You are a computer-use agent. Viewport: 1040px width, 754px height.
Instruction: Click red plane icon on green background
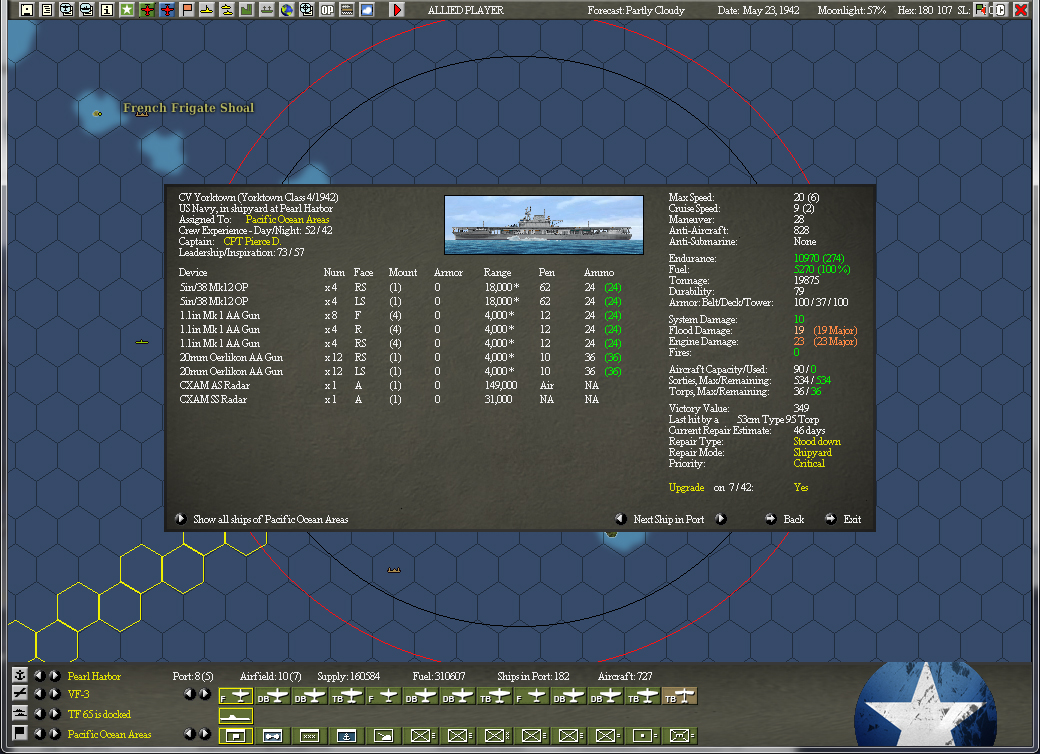147,10
